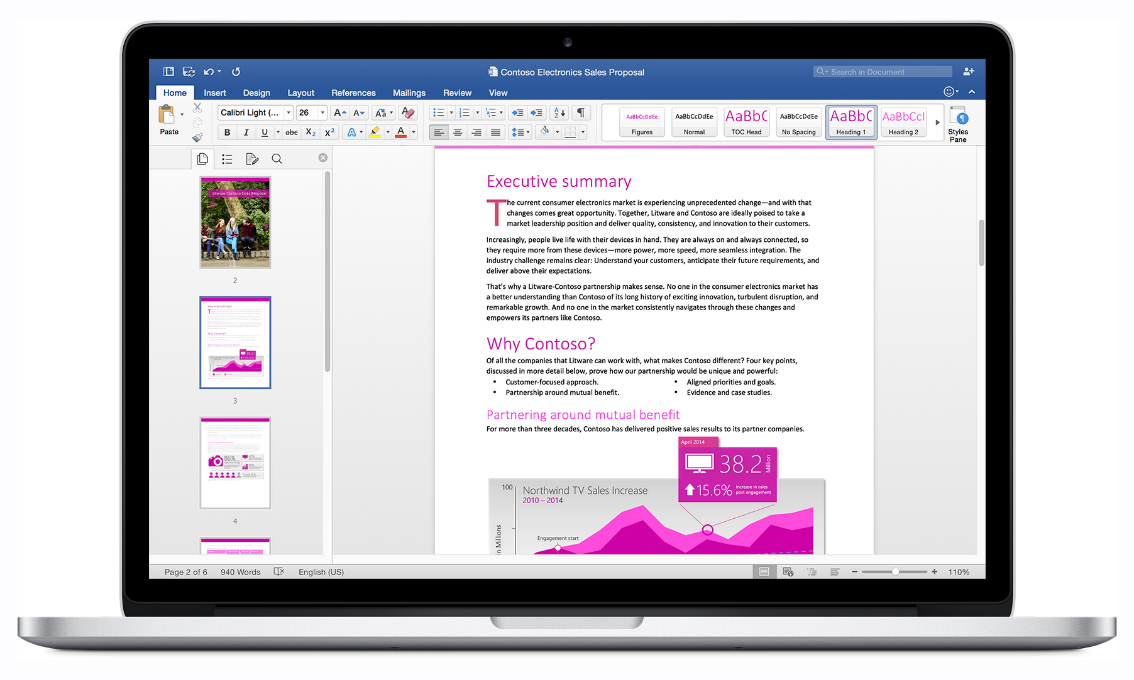1134x680 pixels.
Task: Open the Calibri Light font name dropdown
Action: [x=288, y=113]
